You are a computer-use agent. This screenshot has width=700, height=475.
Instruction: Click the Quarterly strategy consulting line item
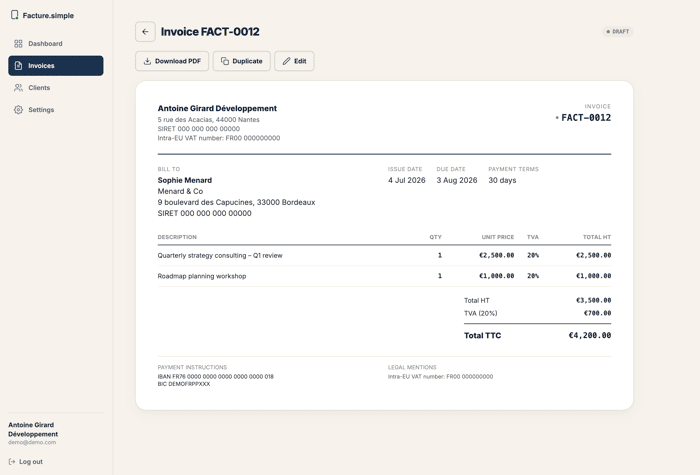[384, 255]
